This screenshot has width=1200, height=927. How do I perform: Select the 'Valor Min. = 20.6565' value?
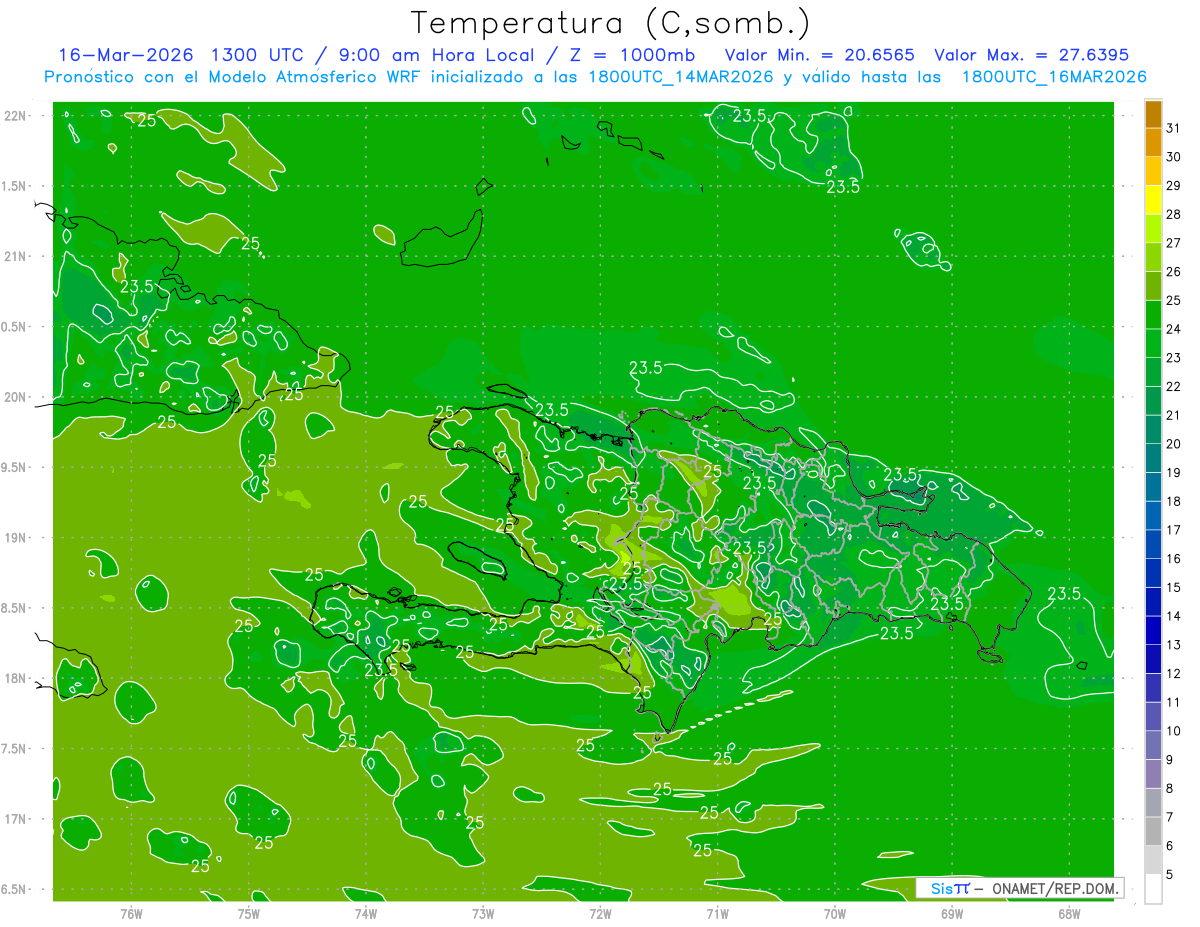(x=820, y=55)
